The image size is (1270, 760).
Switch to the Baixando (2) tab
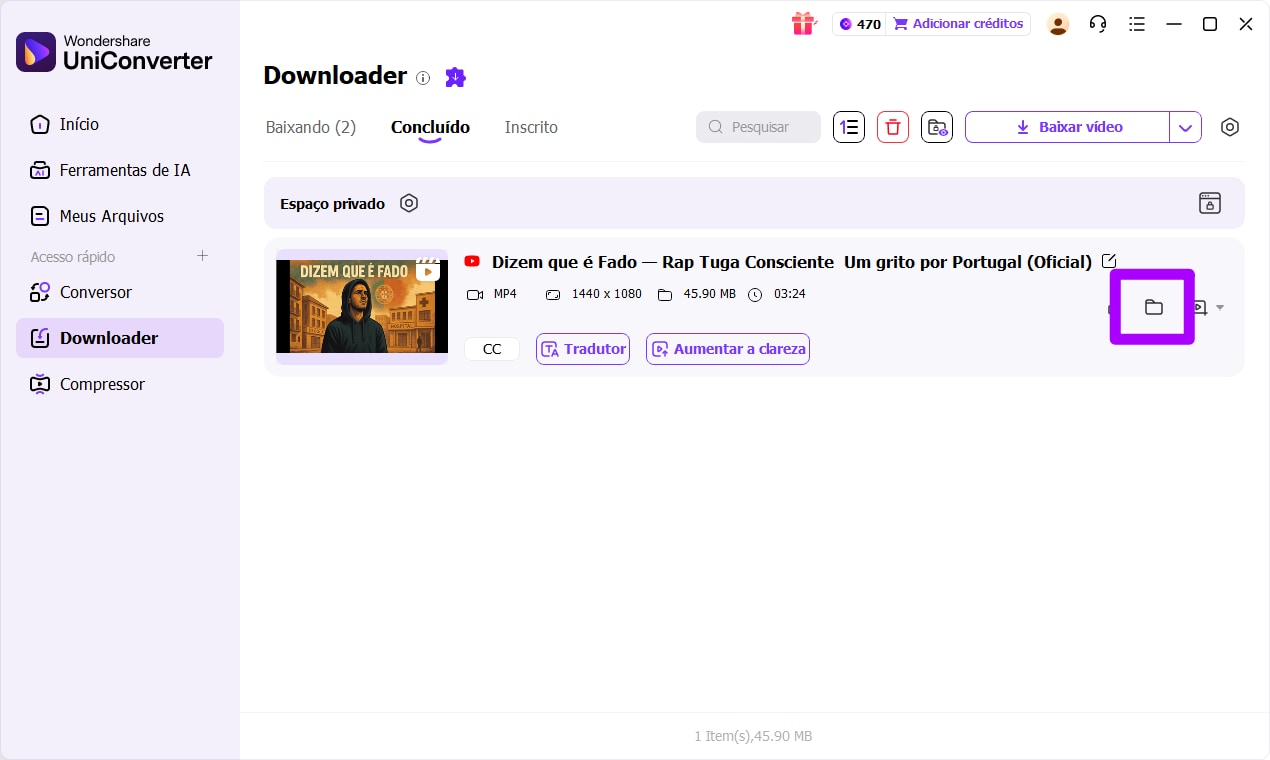tap(310, 127)
